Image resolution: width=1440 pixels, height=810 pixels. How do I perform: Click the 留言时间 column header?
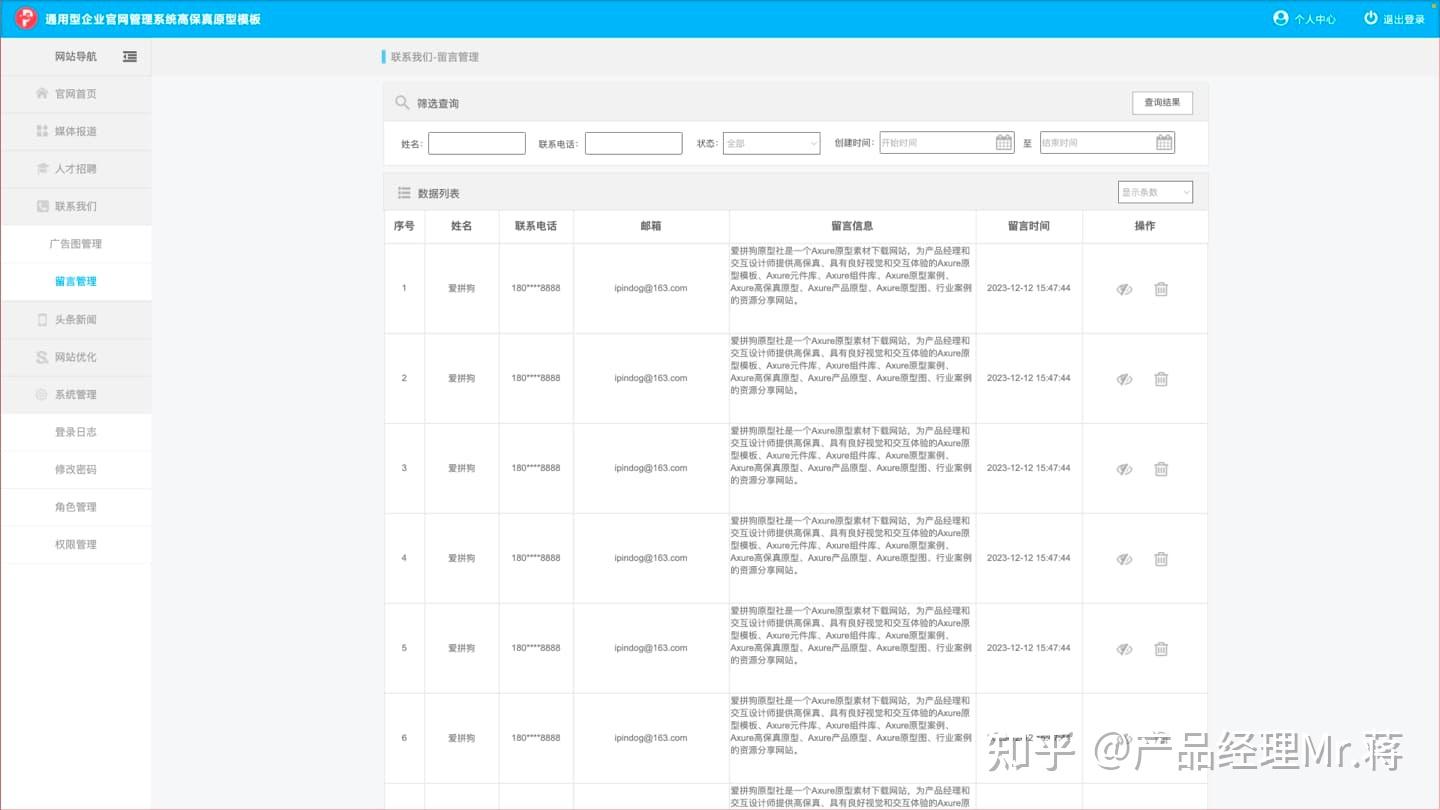coord(1029,226)
